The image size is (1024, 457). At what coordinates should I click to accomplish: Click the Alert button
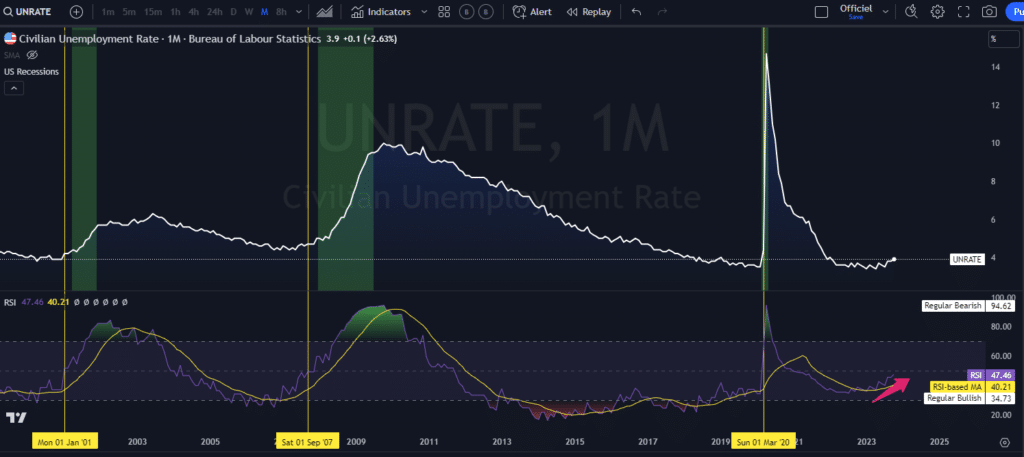click(531, 12)
